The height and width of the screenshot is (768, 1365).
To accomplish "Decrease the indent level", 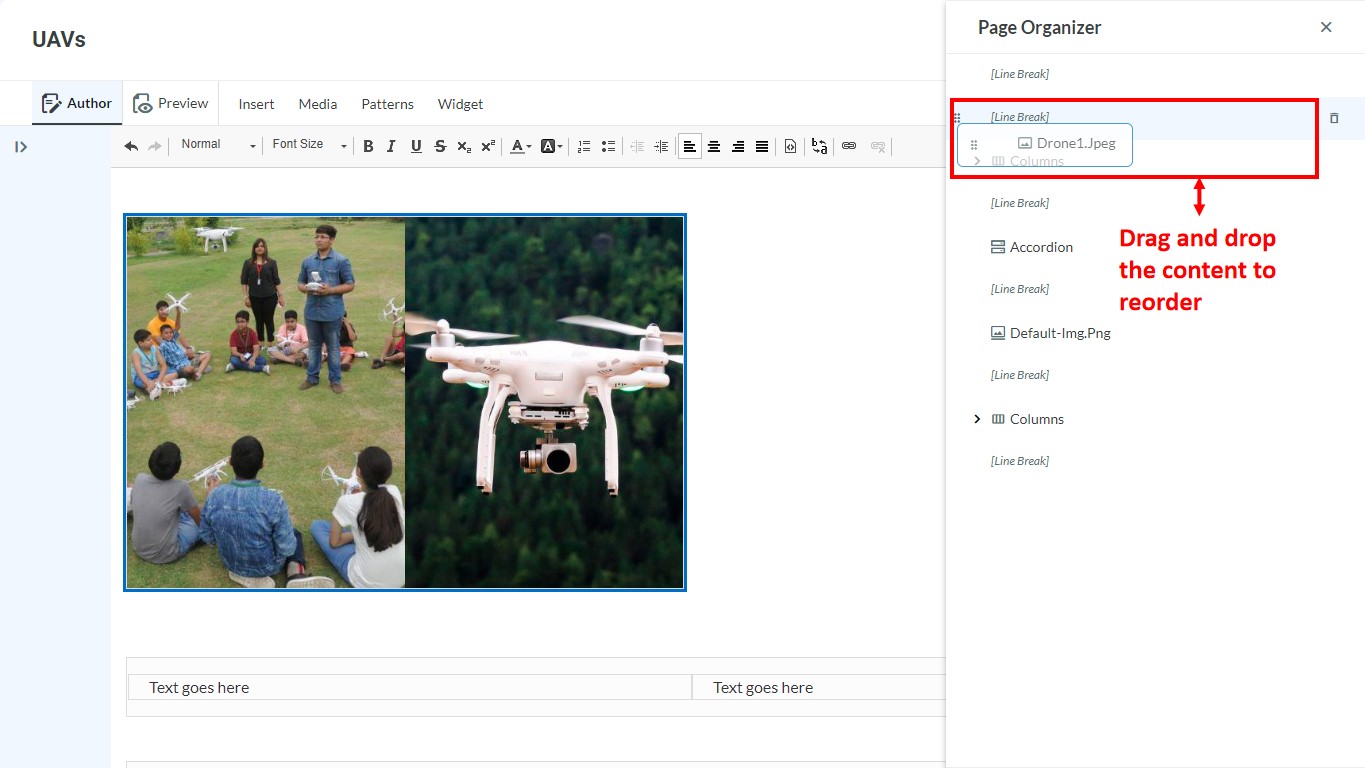I will tap(637, 146).
